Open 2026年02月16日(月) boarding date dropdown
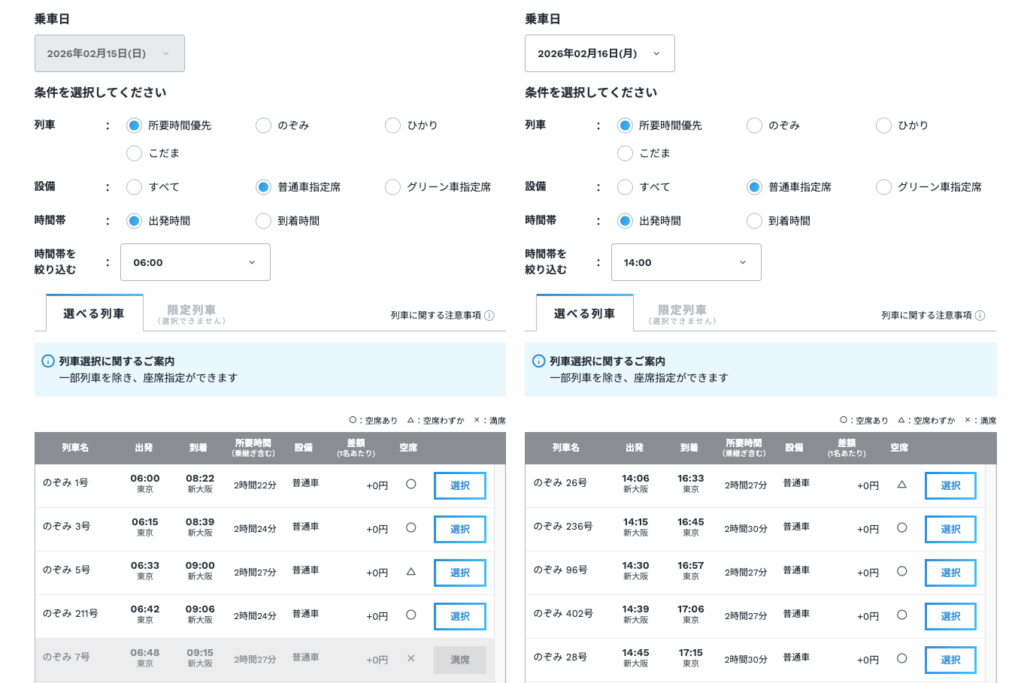The width and height of the screenshot is (1024, 683). [599, 53]
